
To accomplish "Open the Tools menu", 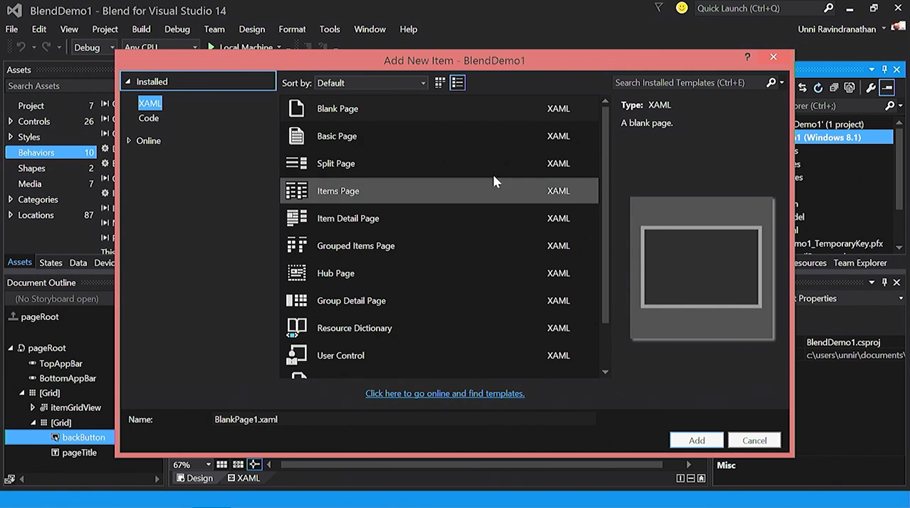I will (x=329, y=29).
